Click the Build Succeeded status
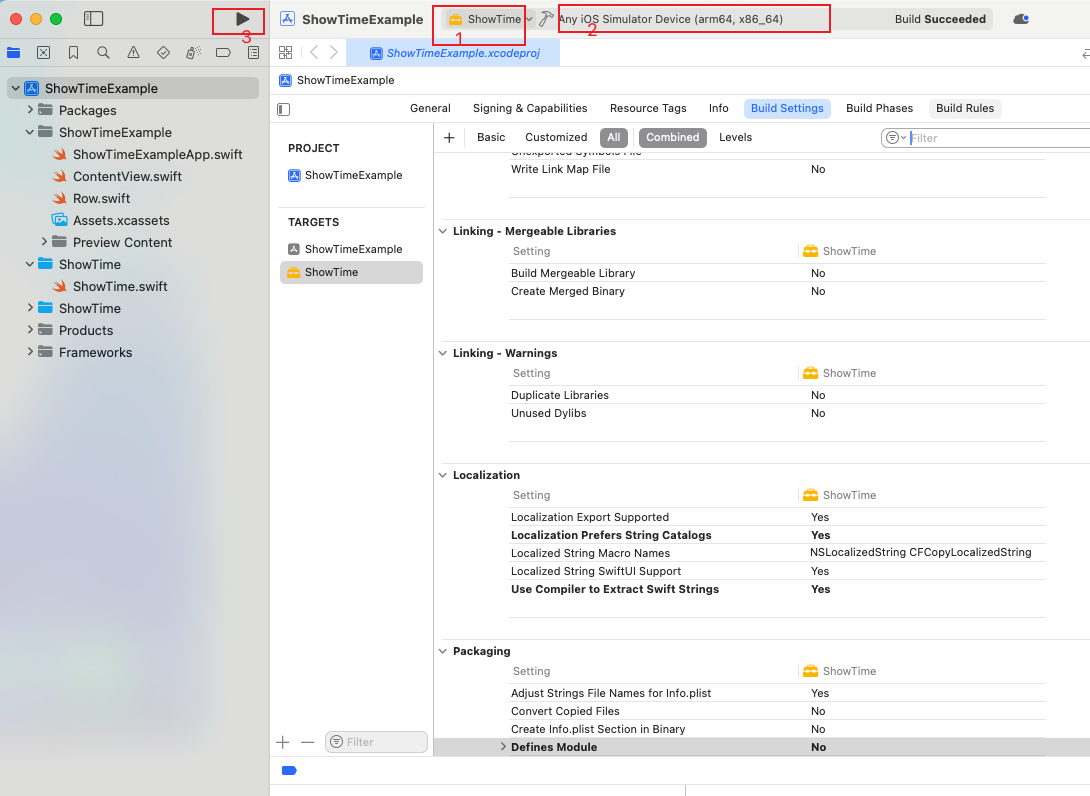 tap(940, 19)
